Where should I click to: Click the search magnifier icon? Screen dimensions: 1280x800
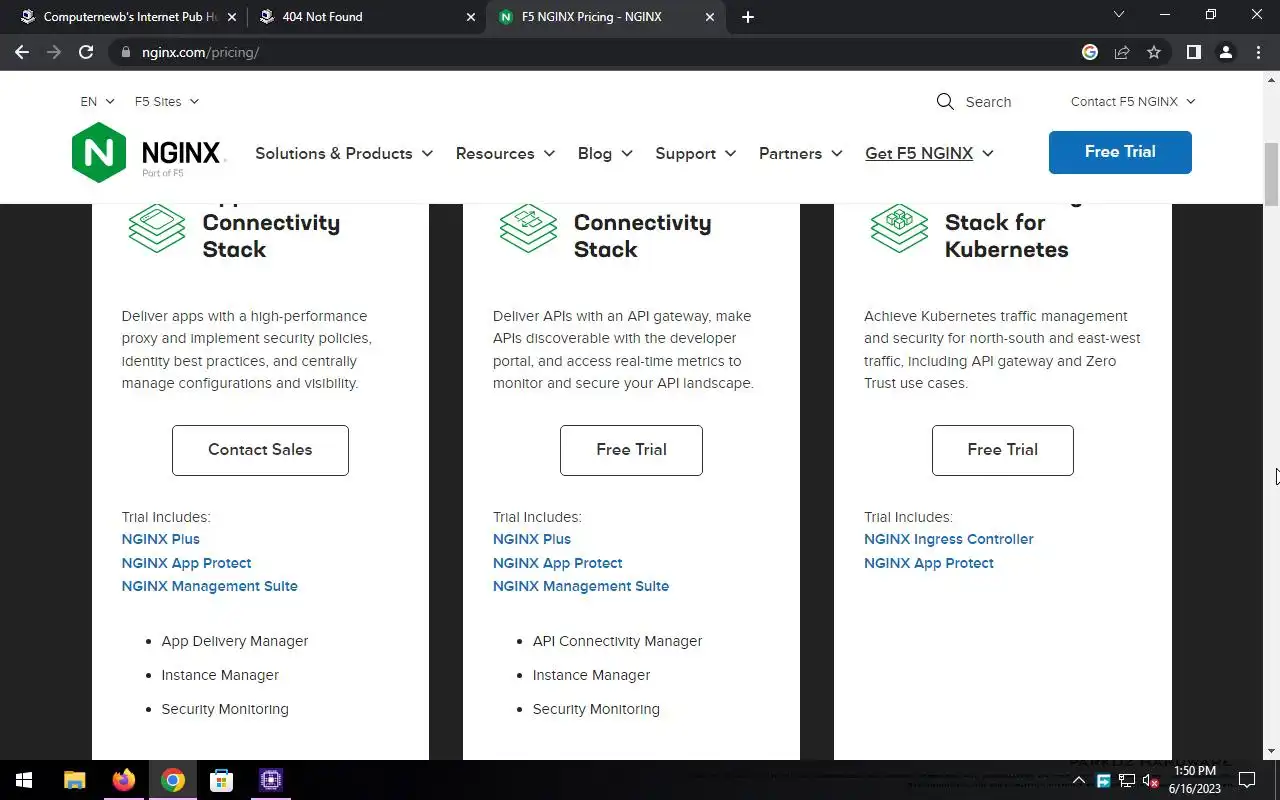click(x=945, y=101)
